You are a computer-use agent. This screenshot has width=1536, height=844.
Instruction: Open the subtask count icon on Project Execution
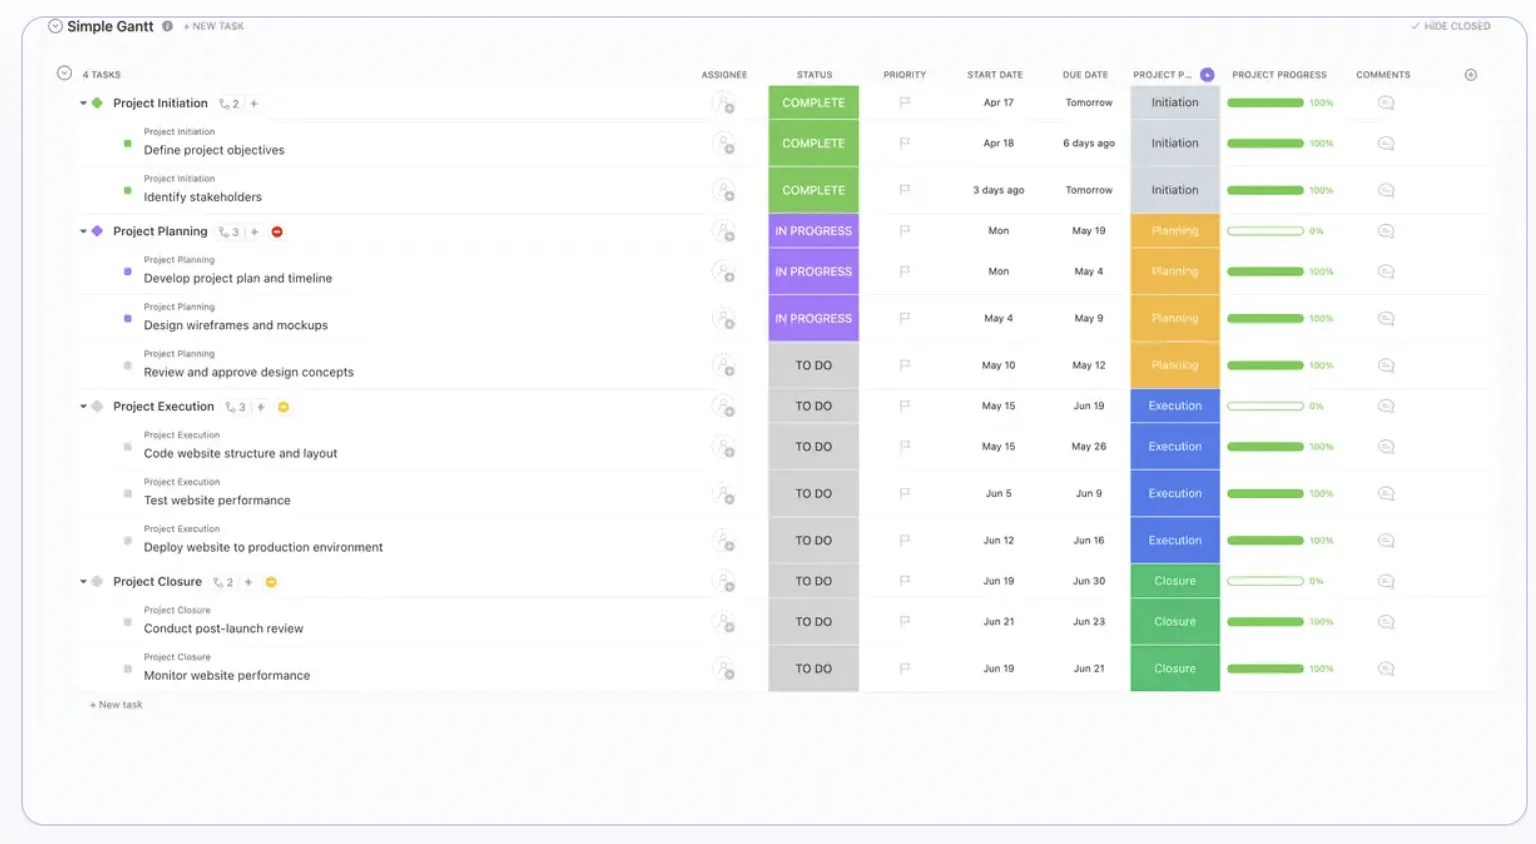[235, 407]
